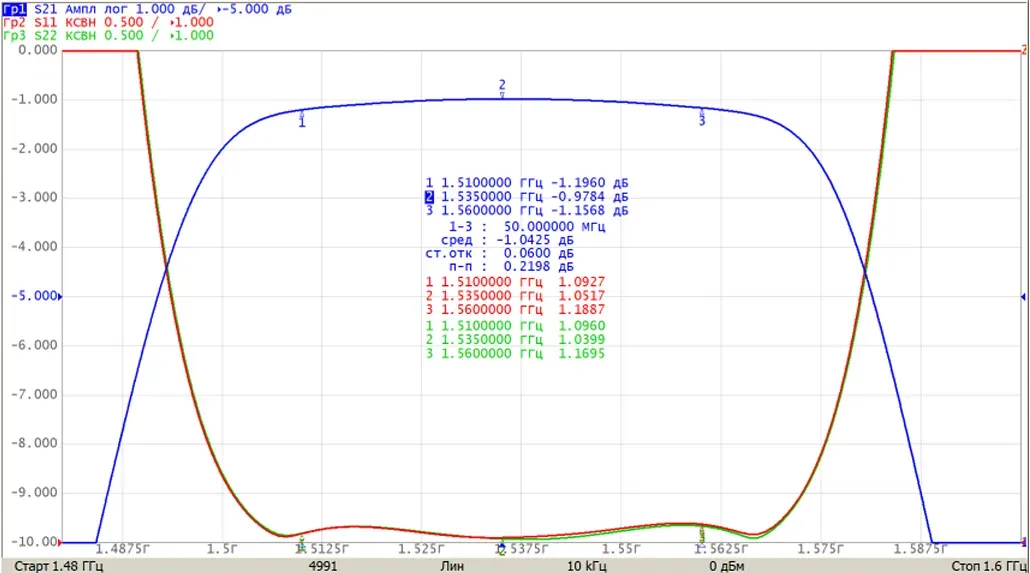Click the -7.000 Y-axis label
Viewport: 1030px width, 573px height.
34,394
